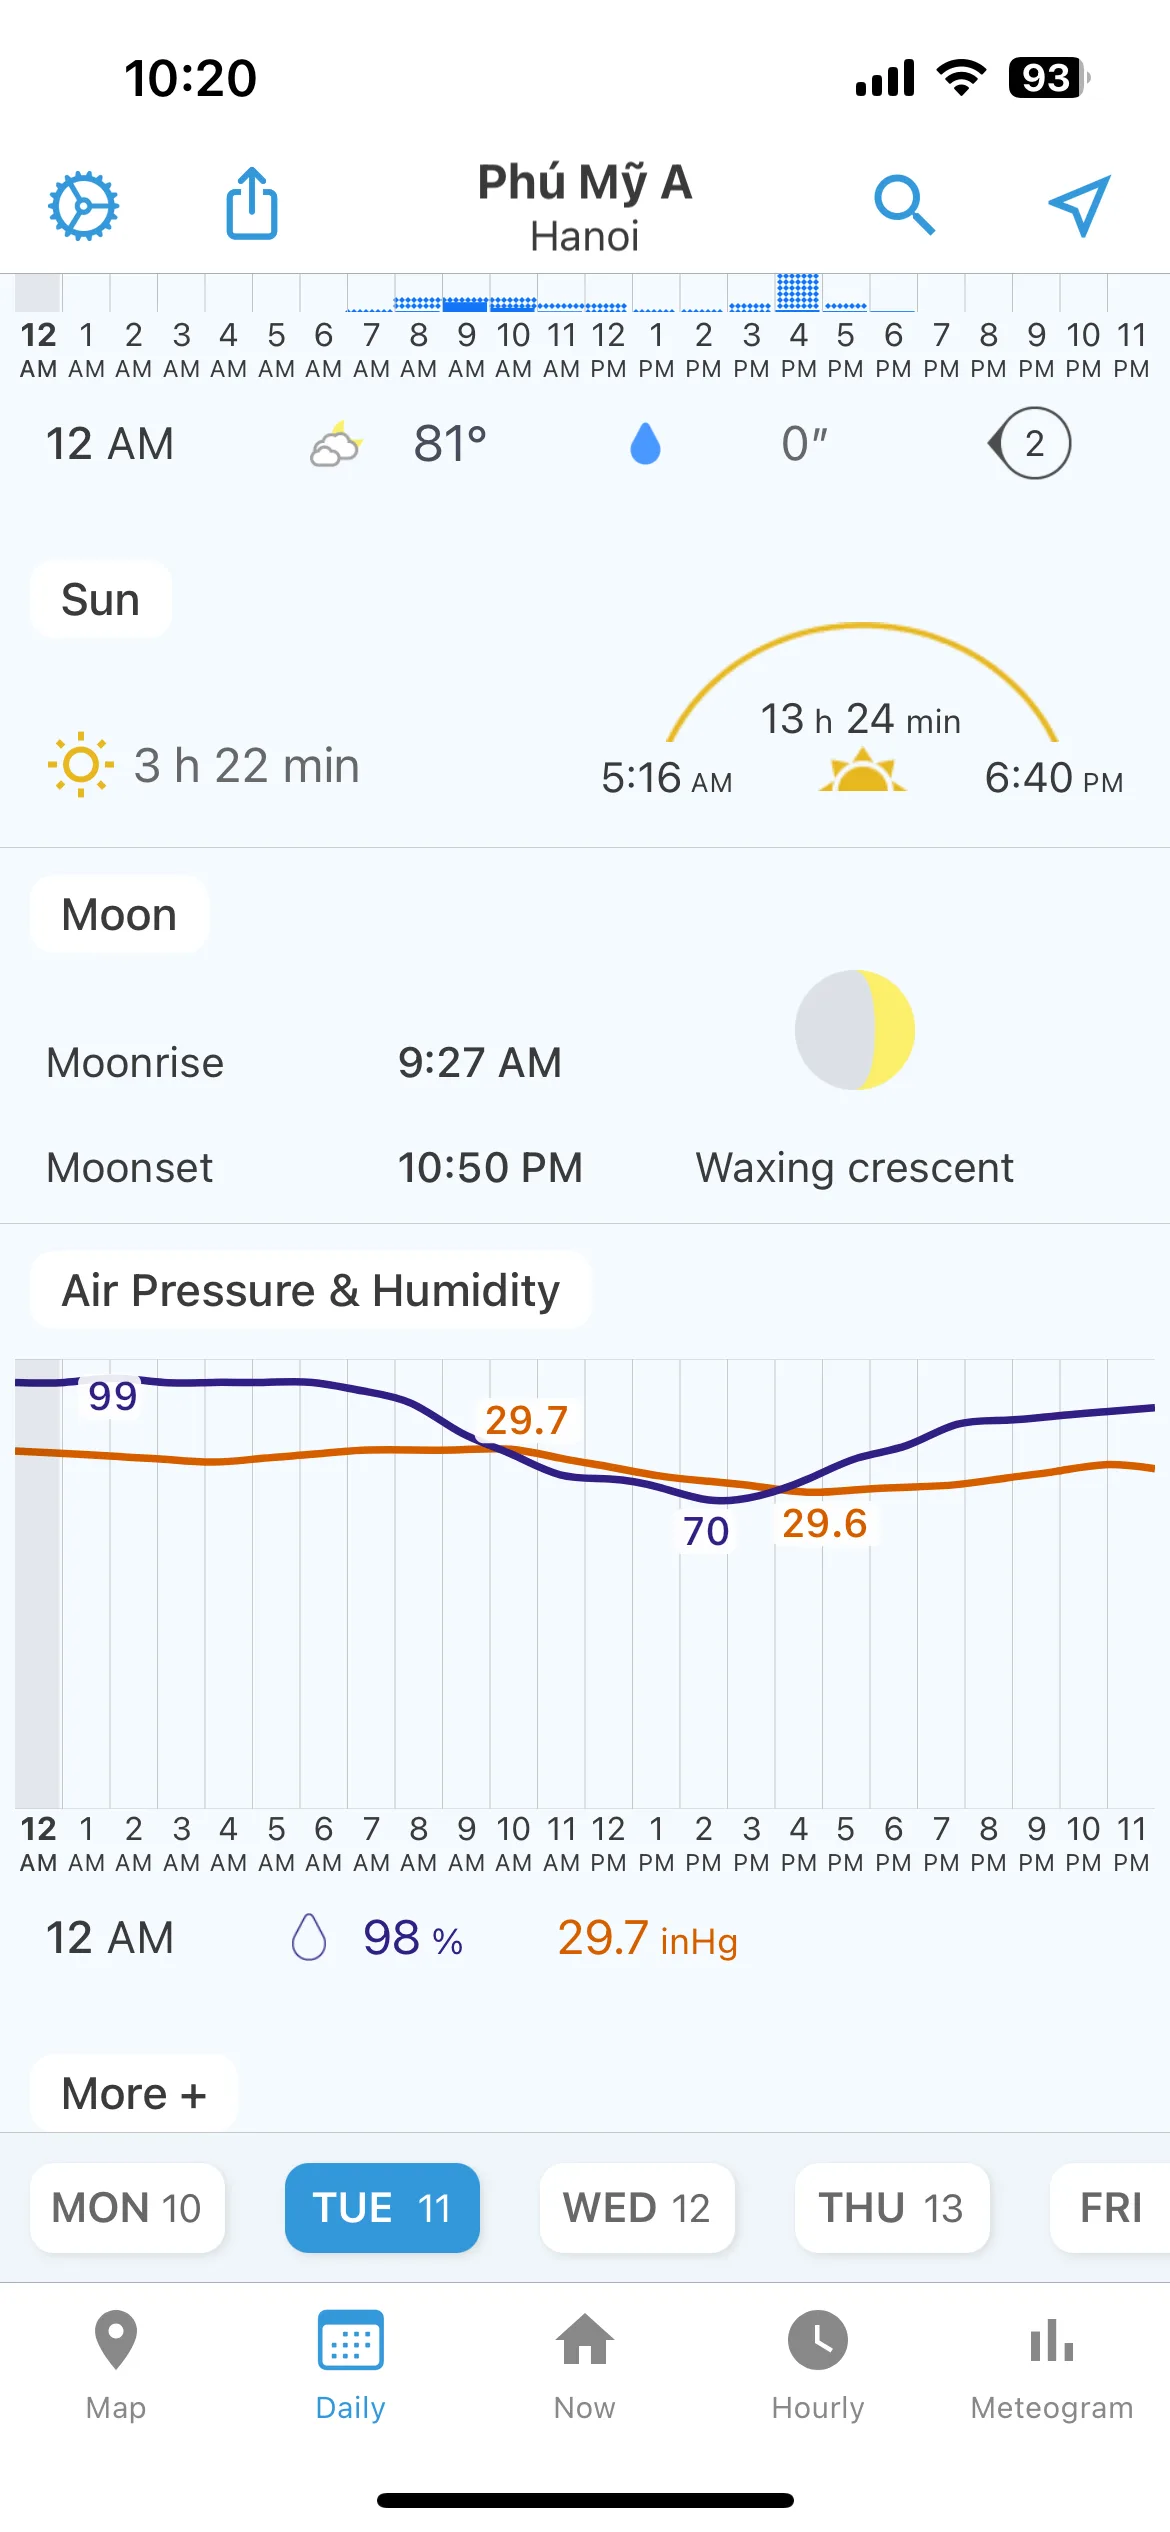Viewport: 1170px width, 2532px height.
Task: Tap the current location arrow icon
Action: [x=1080, y=205]
